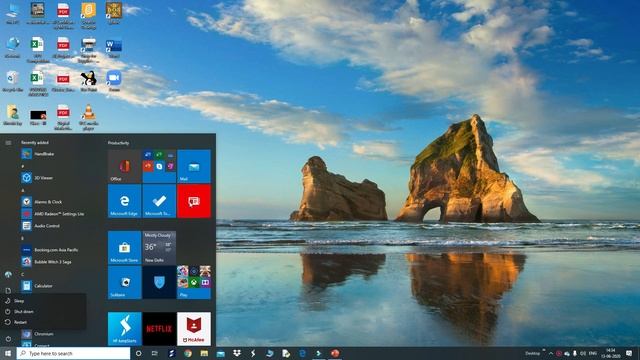Launch the Netflix tile
This screenshot has height=360, width=640.
[x=159, y=329]
